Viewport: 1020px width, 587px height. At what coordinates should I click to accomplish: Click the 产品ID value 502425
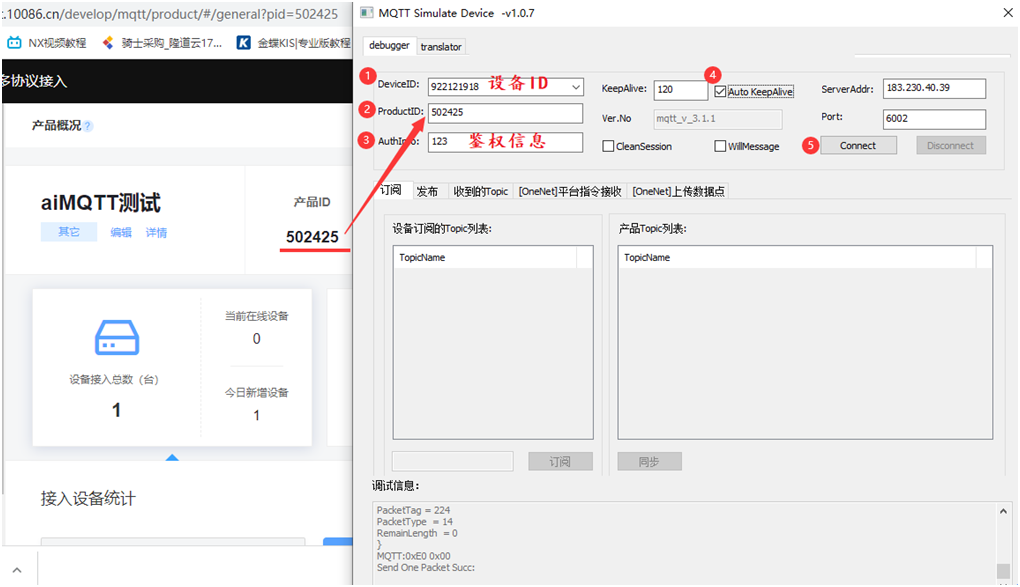[x=312, y=237]
